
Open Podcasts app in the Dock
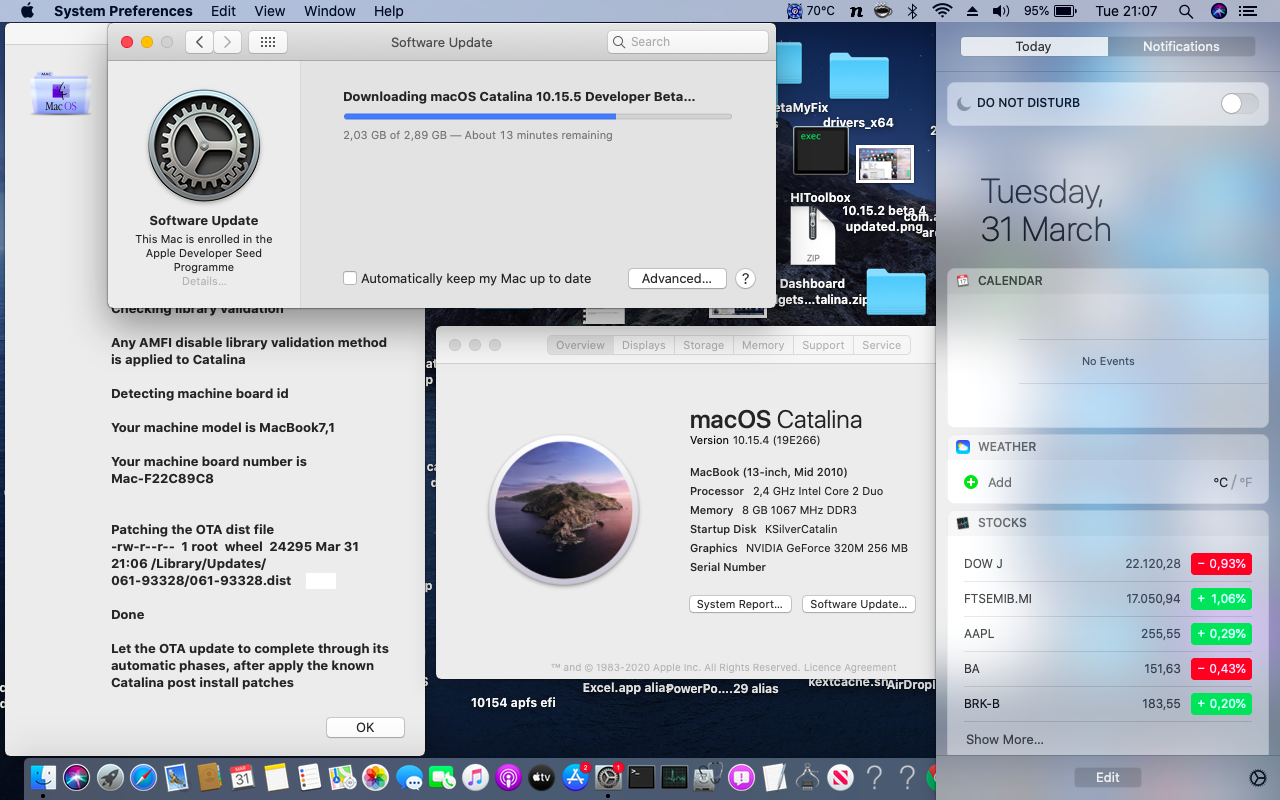click(x=508, y=777)
